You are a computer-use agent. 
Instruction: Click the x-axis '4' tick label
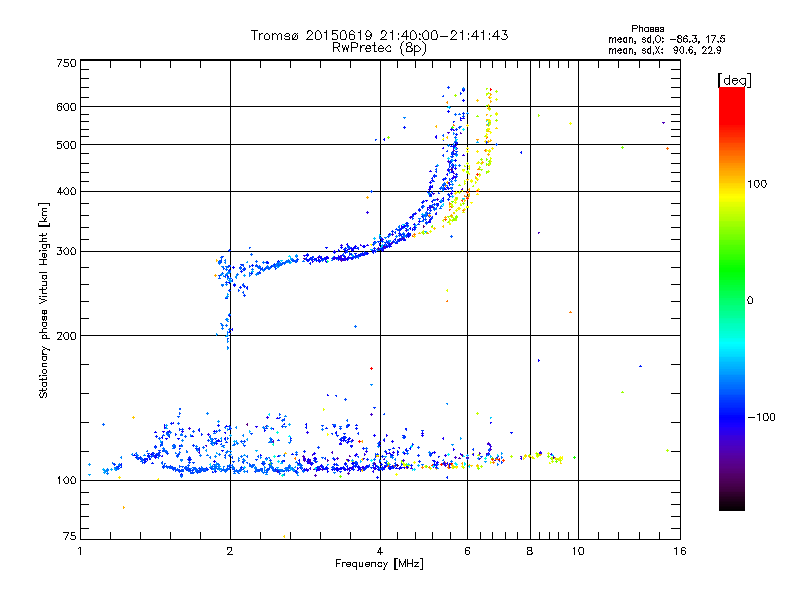tap(380, 551)
